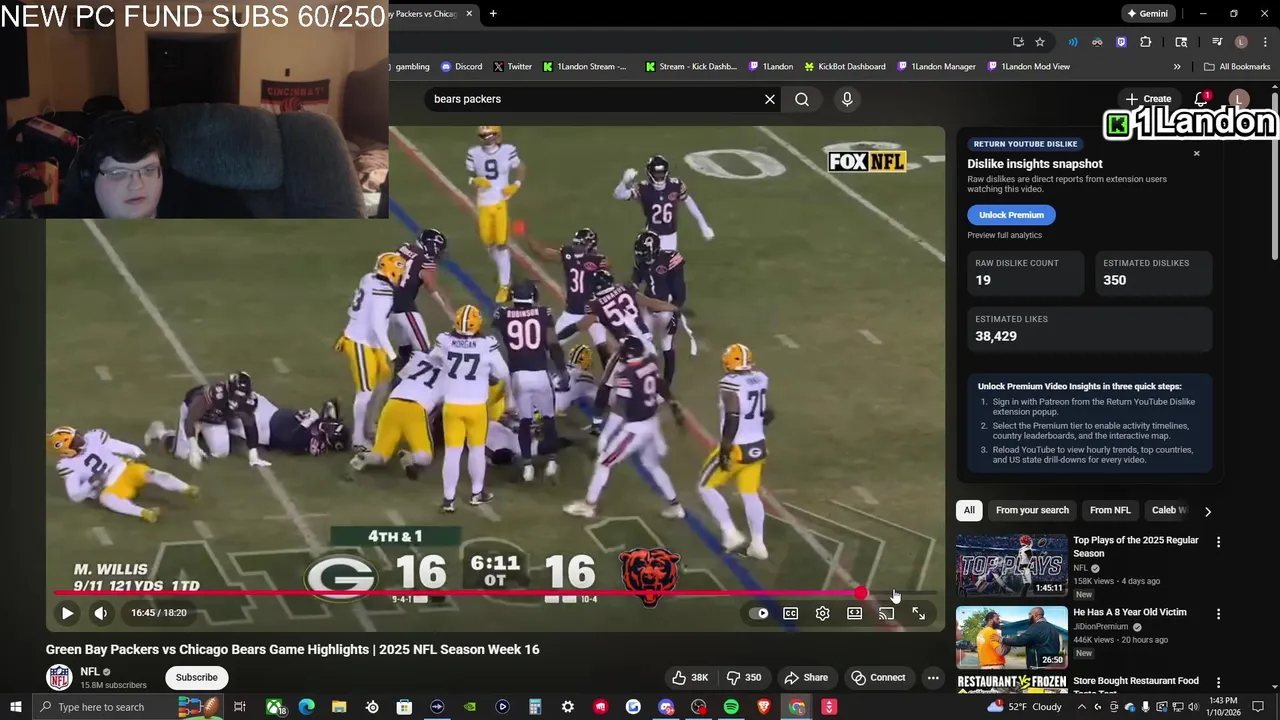Toggle autoplay switch in the player controls
Viewport: 1280px width, 720px height.
[x=760, y=613]
